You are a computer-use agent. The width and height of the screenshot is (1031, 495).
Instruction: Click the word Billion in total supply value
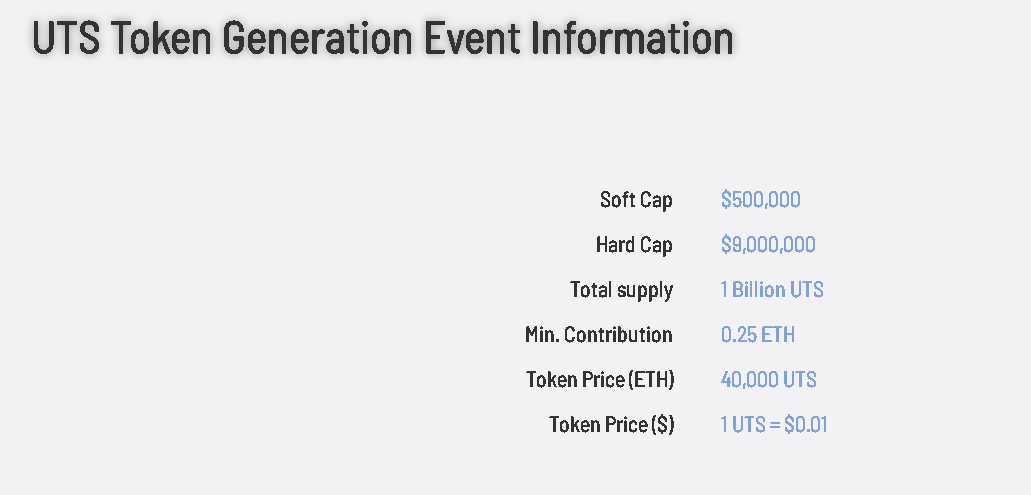tap(759, 290)
